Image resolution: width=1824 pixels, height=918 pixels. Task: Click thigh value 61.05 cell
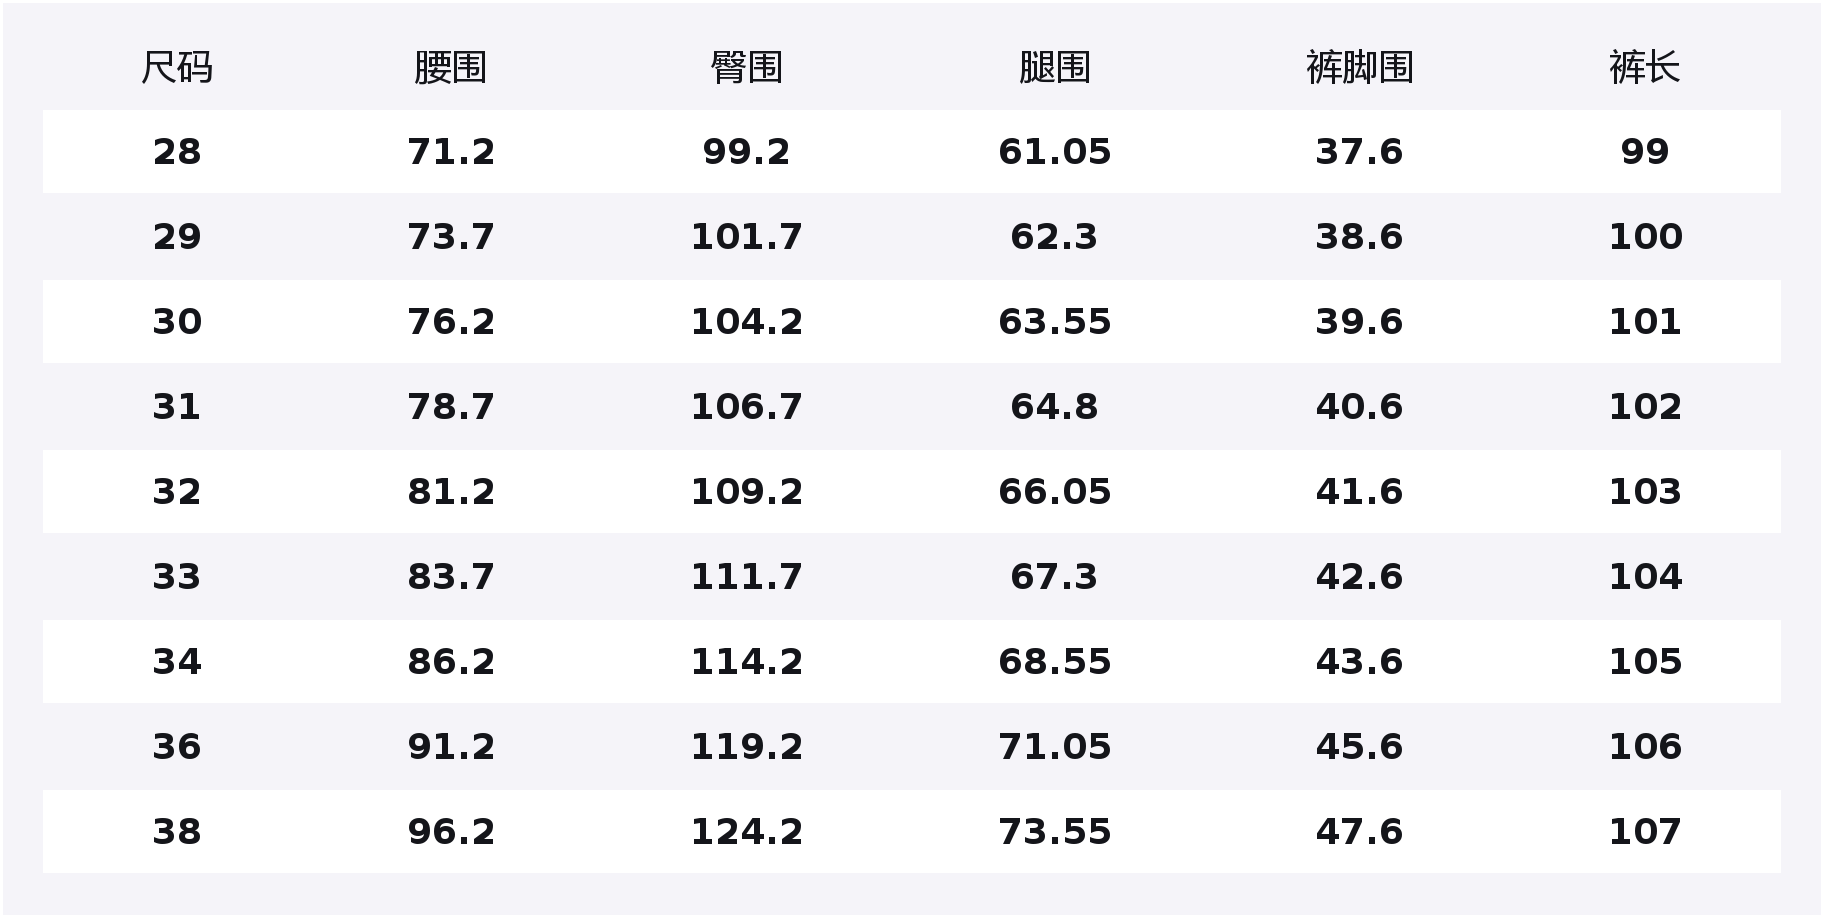tap(1055, 152)
